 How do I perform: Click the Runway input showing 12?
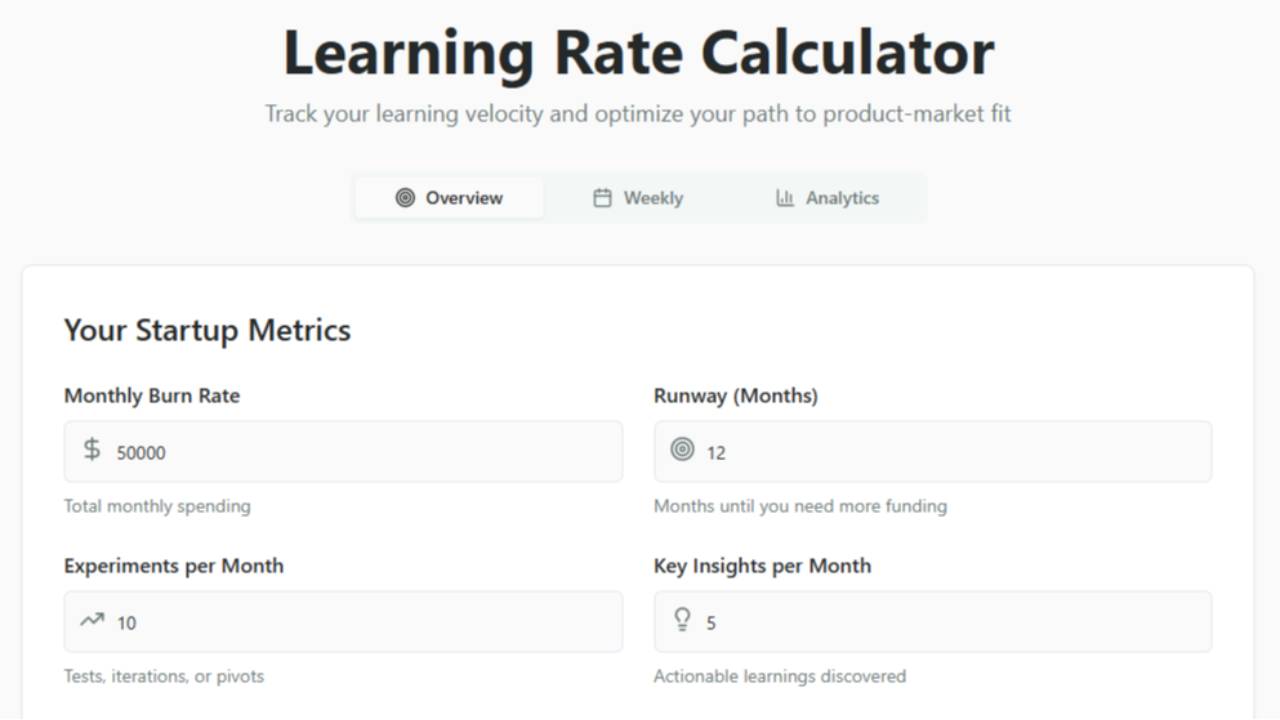click(x=950, y=452)
